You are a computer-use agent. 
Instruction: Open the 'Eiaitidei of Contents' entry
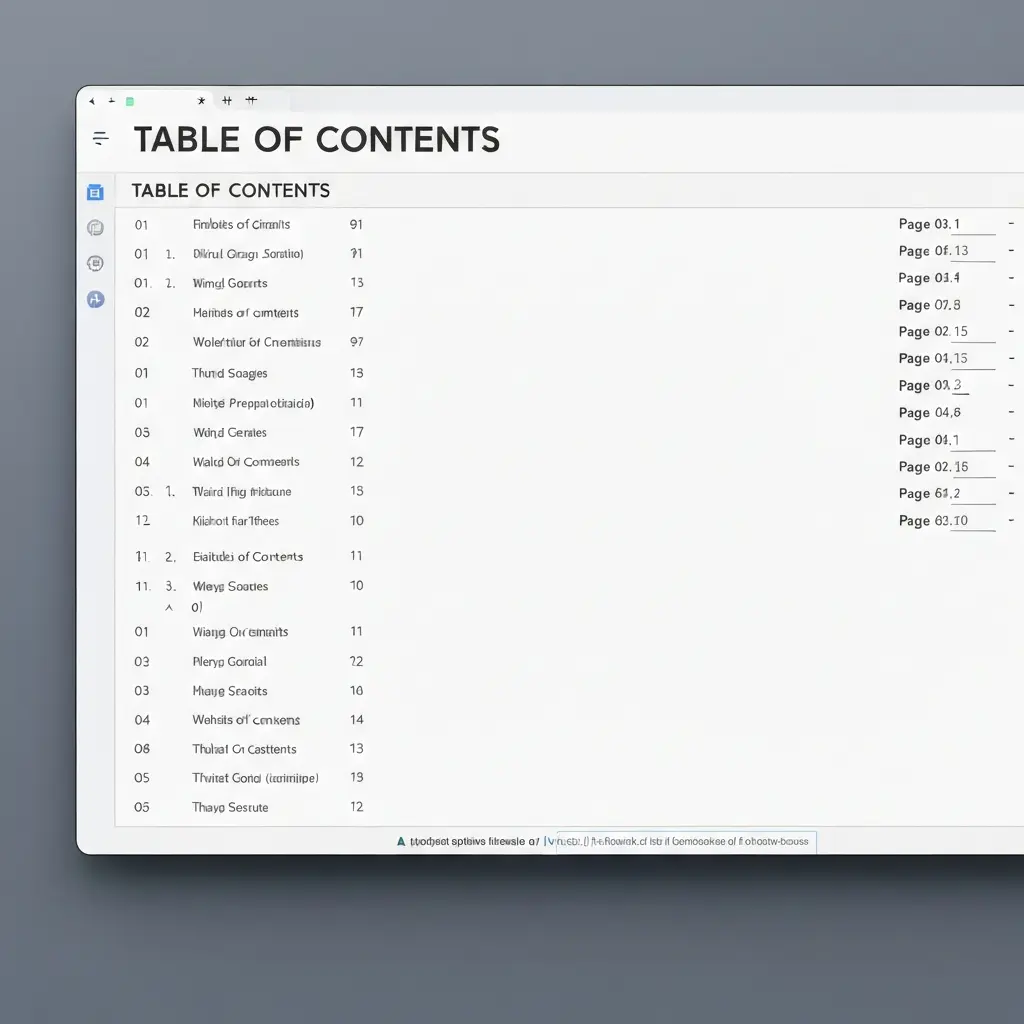[248, 557]
